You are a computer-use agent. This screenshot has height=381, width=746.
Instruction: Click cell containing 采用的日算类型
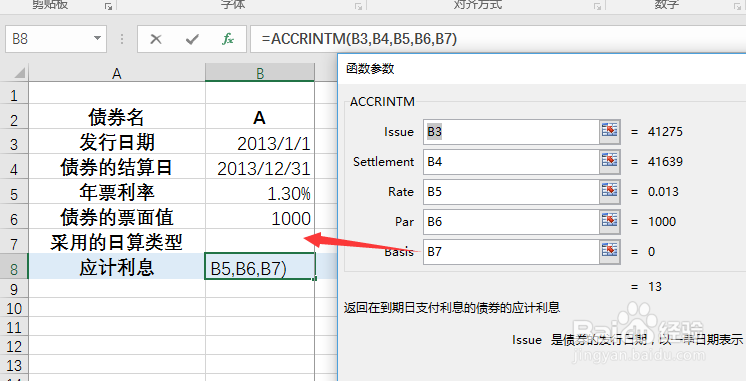[x=117, y=242]
